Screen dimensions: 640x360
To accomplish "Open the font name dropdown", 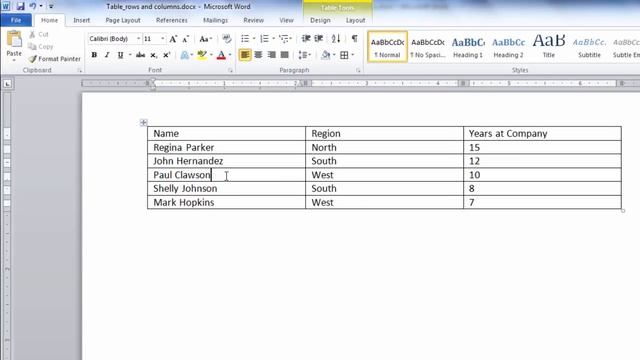I will tap(138, 39).
